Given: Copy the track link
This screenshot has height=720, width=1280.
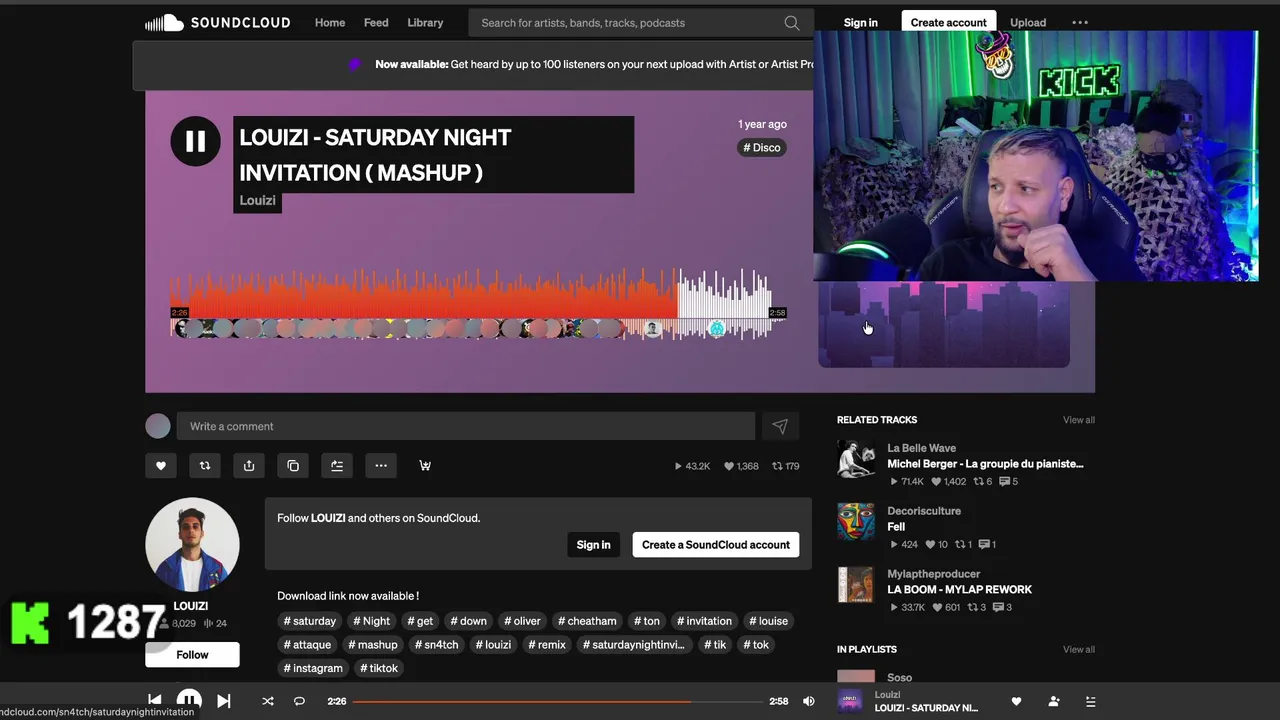Looking at the screenshot, I should tap(293, 465).
